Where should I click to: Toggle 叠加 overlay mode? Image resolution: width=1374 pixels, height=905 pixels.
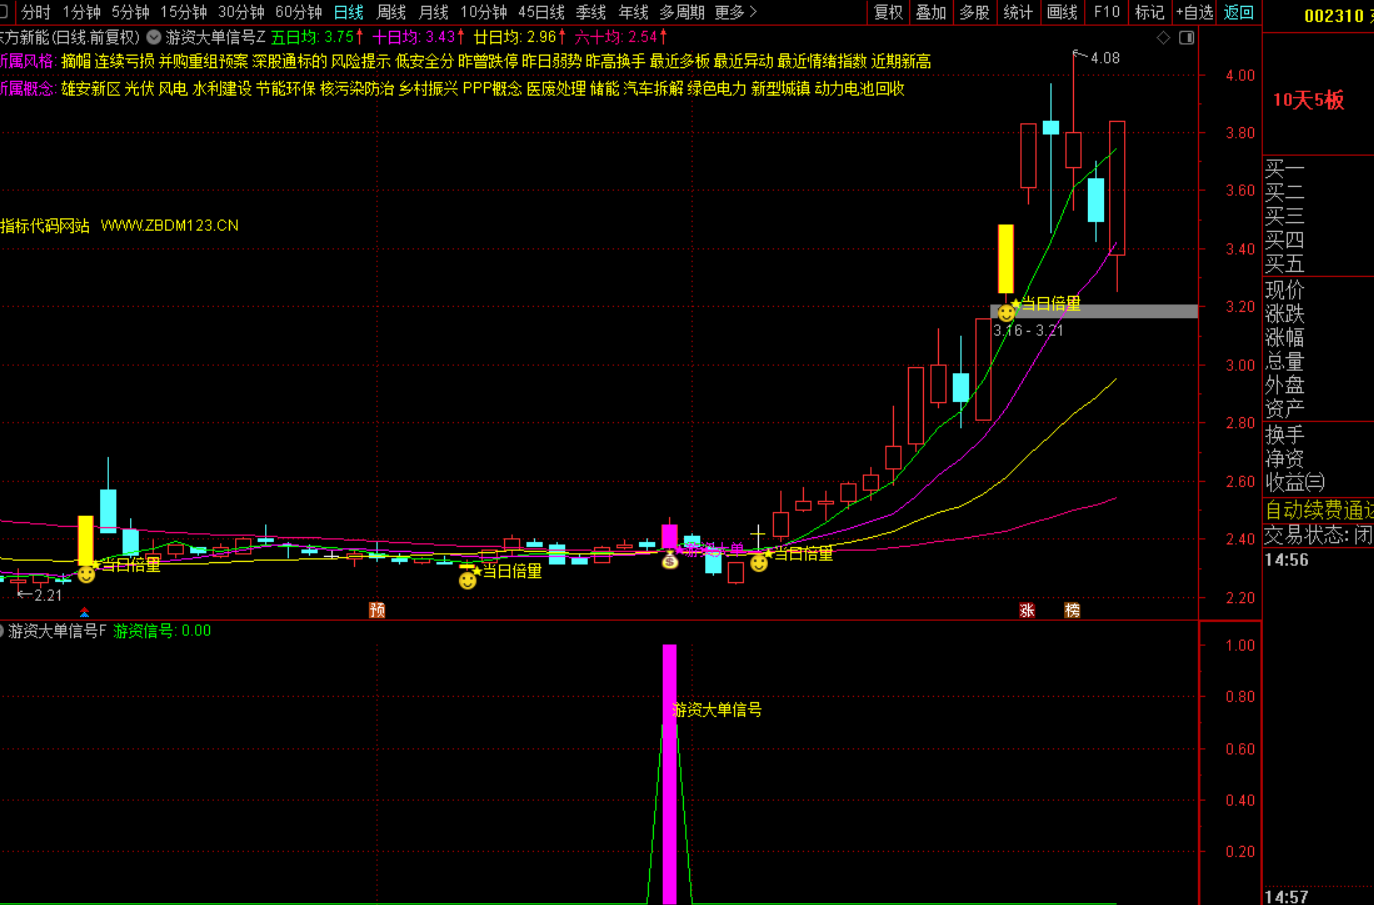pos(930,12)
